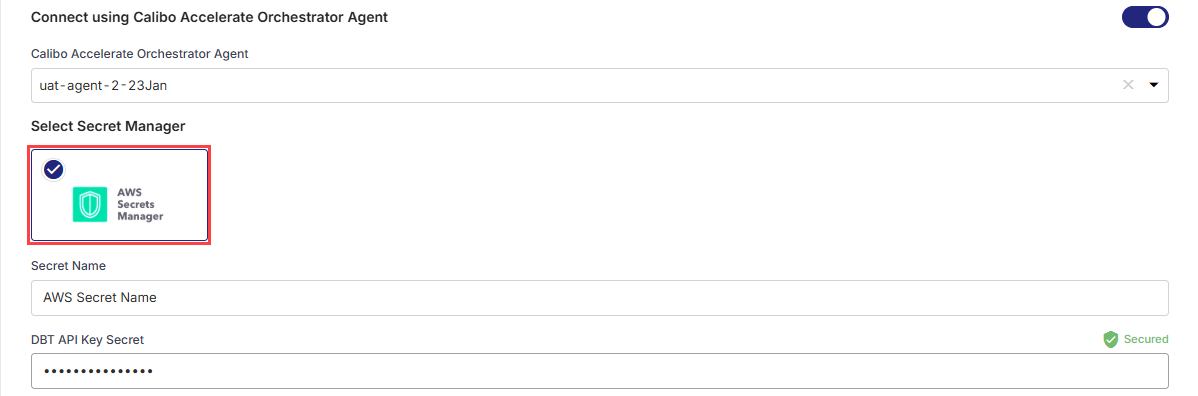The height and width of the screenshot is (396, 1198).
Task: Toggle off the Orchestrator Agent connection switch
Action: tap(1145, 17)
